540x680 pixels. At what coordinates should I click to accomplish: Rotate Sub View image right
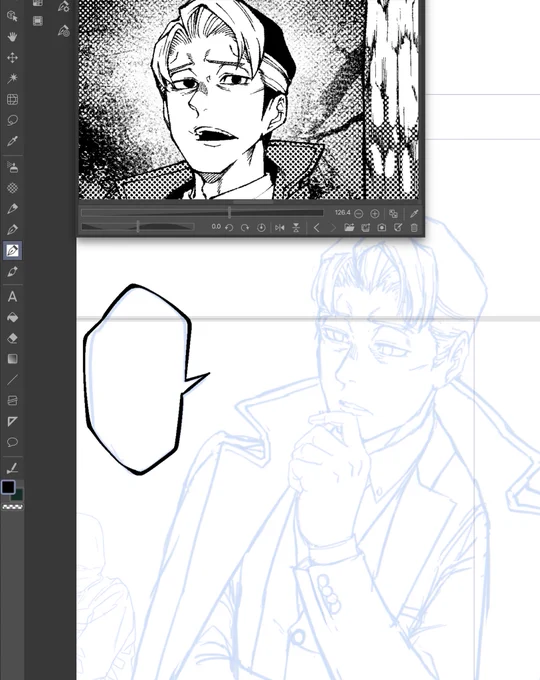click(245, 228)
